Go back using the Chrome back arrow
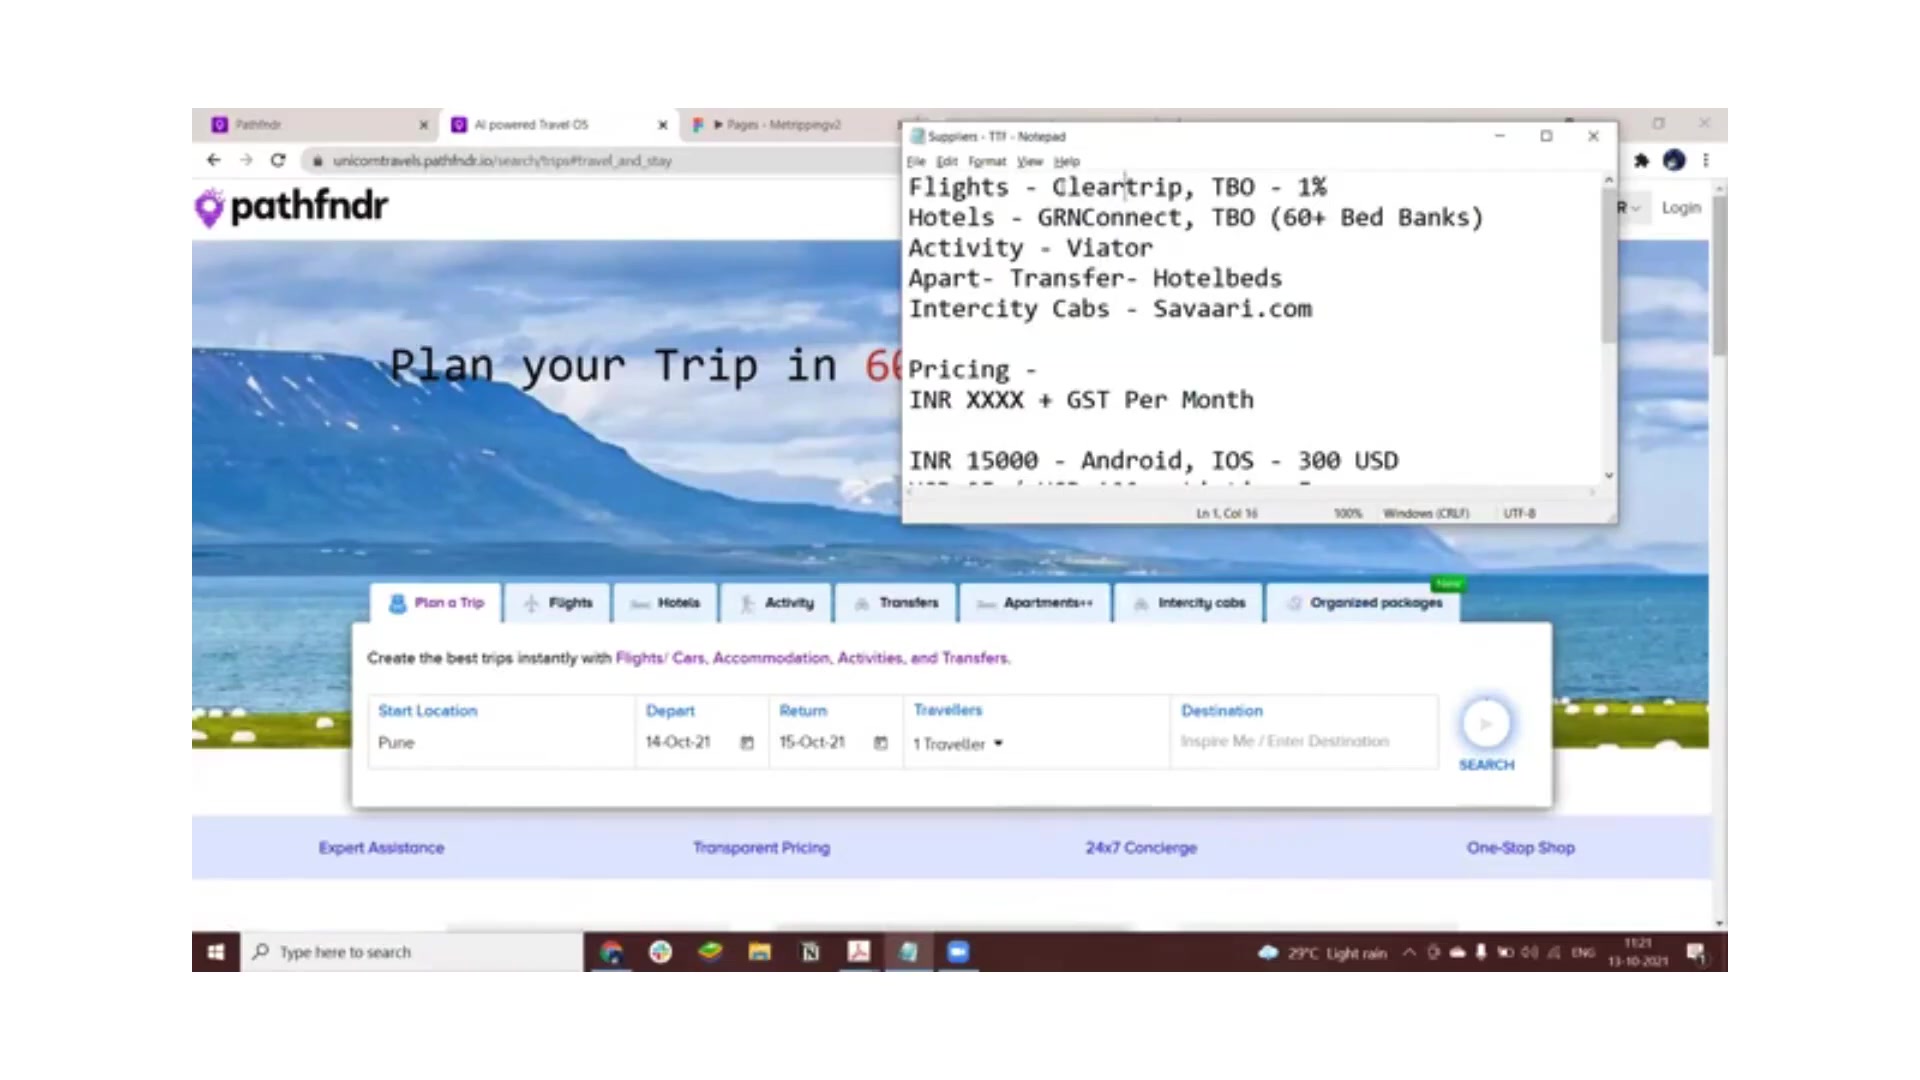The width and height of the screenshot is (1920, 1080). point(213,160)
